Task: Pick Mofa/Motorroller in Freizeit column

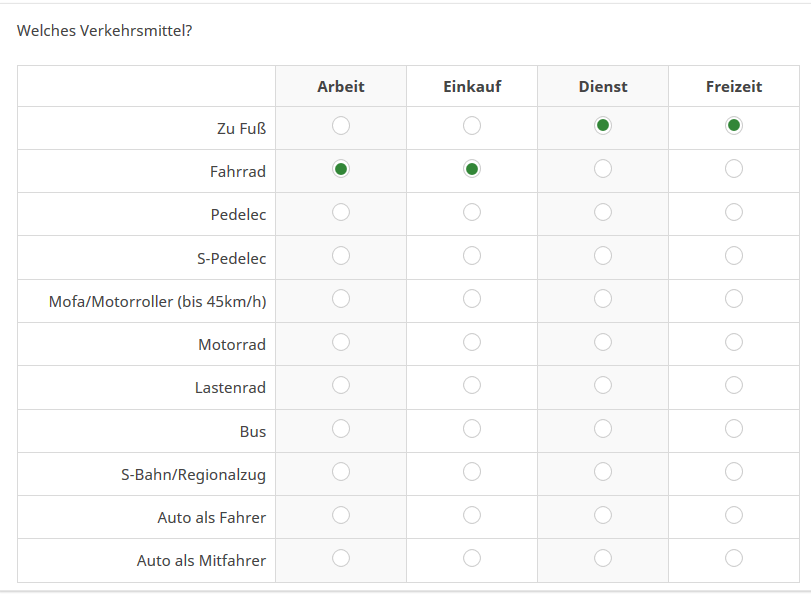Action: pyautogui.click(x=734, y=298)
